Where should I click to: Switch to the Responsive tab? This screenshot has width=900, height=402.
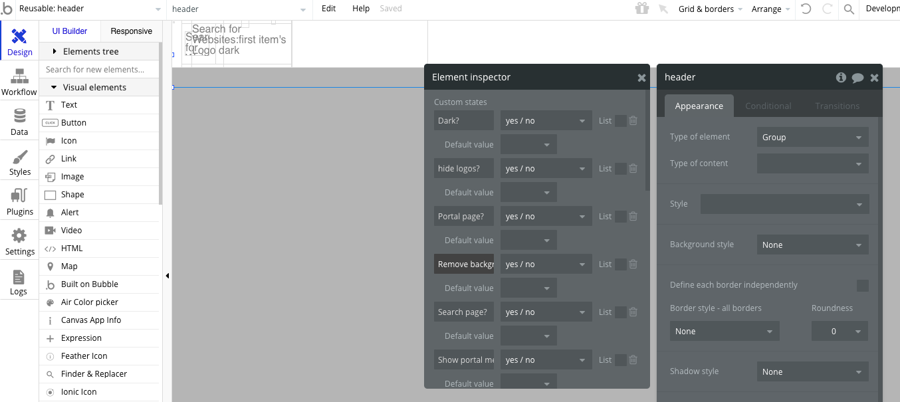(131, 31)
